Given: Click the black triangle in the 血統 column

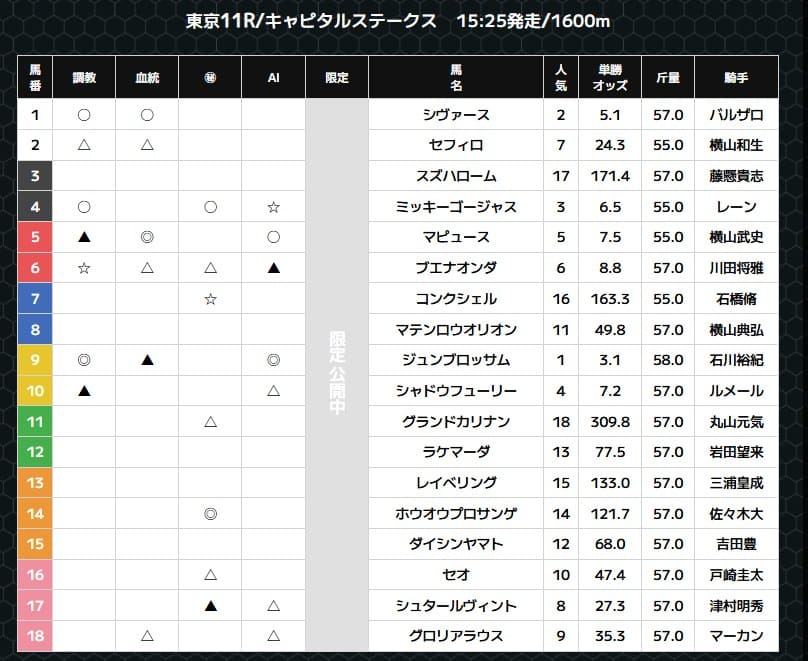Looking at the screenshot, I should pos(147,360).
